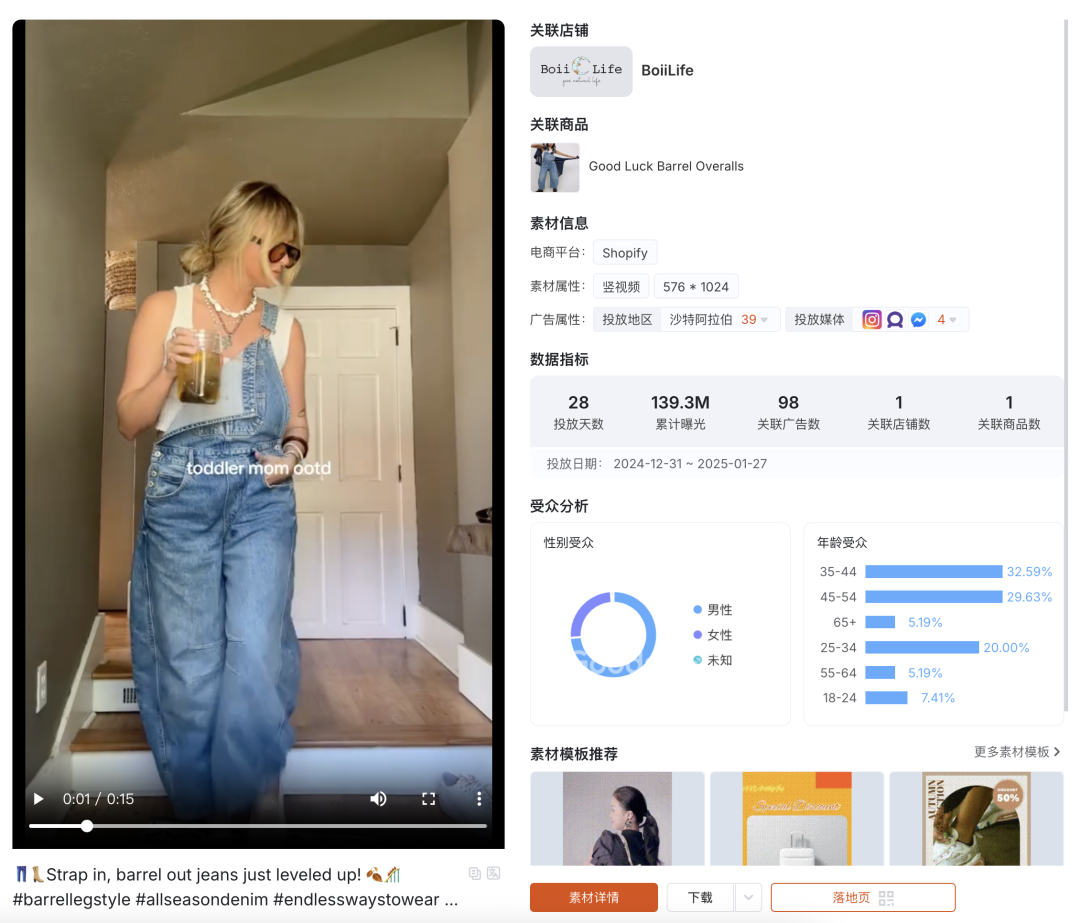Click the gender audience donut chart
The height and width of the screenshot is (923, 1080).
pyautogui.click(x=613, y=634)
